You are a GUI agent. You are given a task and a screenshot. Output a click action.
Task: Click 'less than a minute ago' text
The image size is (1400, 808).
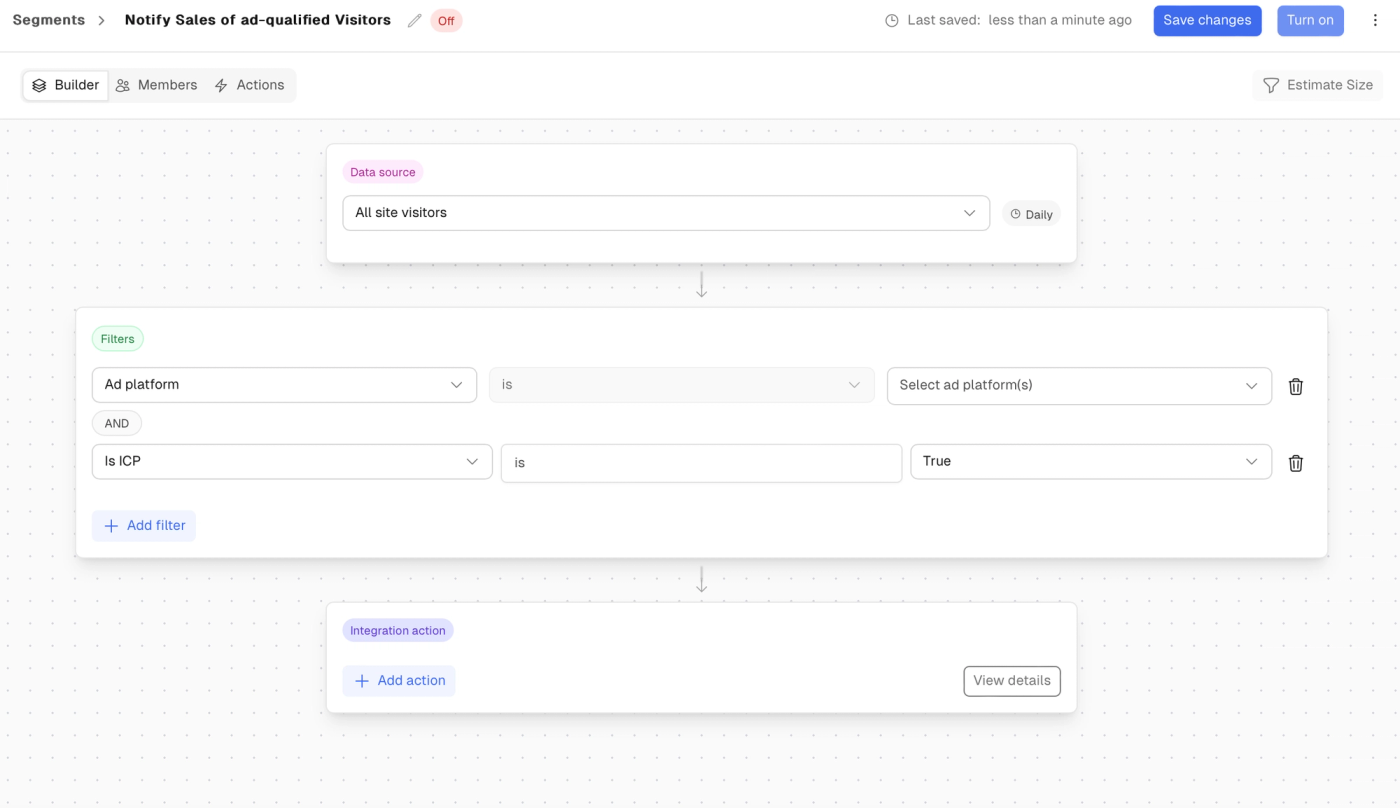(x=1060, y=20)
